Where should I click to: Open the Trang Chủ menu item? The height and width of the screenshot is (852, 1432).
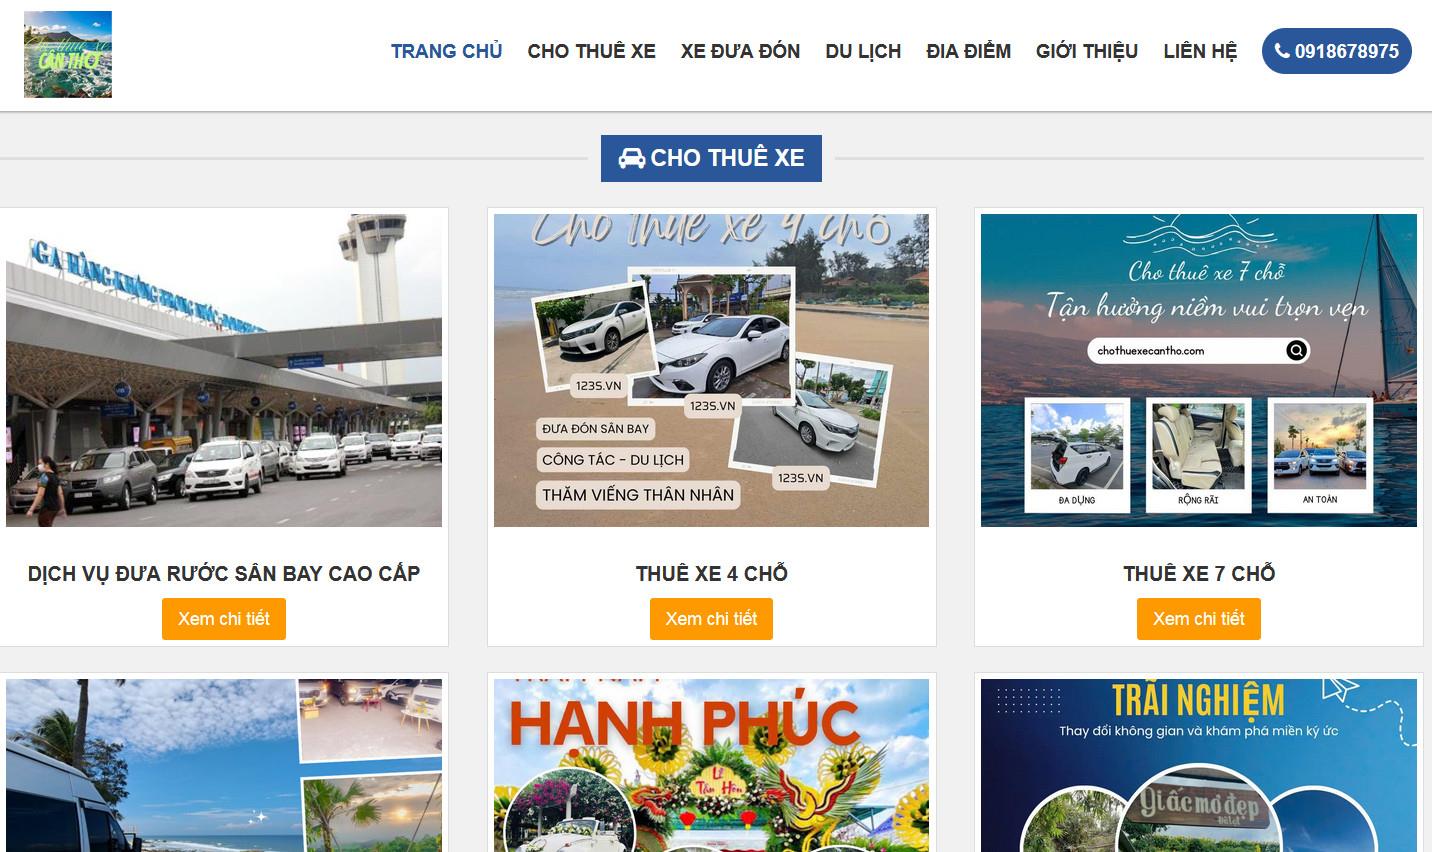446,51
